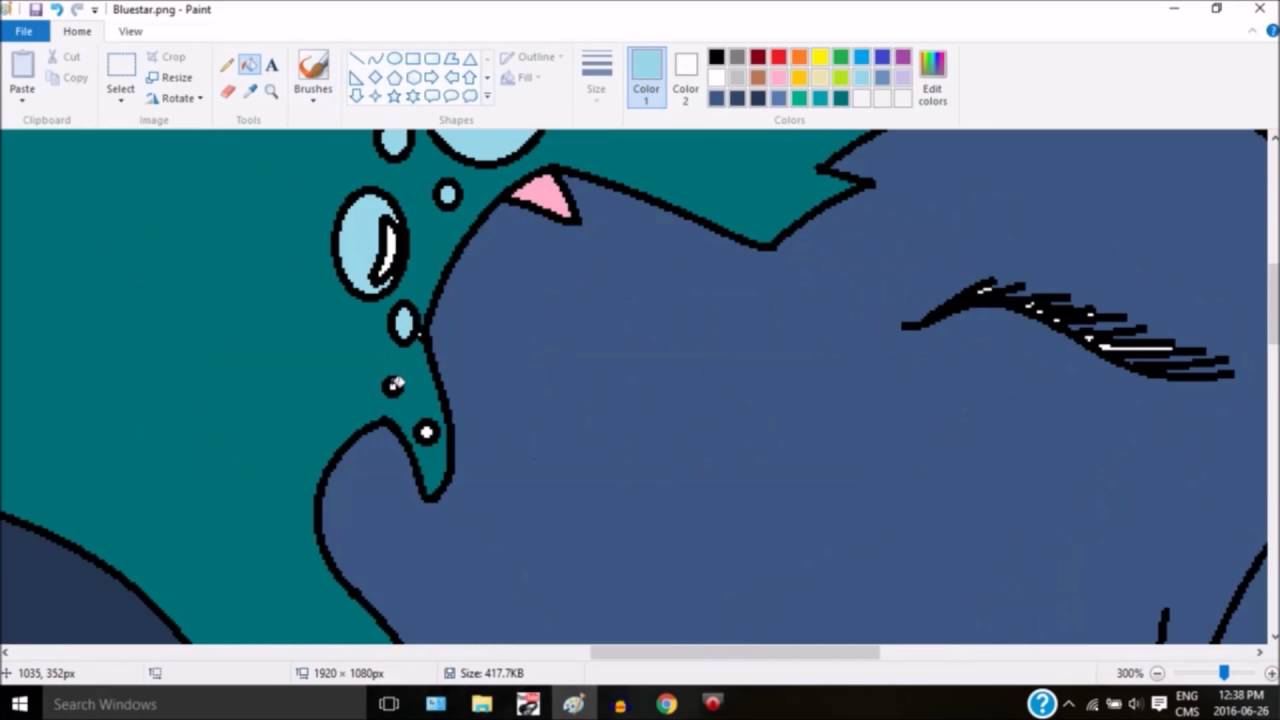The width and height of the screenshot is (1280, 720).
Task: Pick the purple color swatch
Action: (903, 57)
